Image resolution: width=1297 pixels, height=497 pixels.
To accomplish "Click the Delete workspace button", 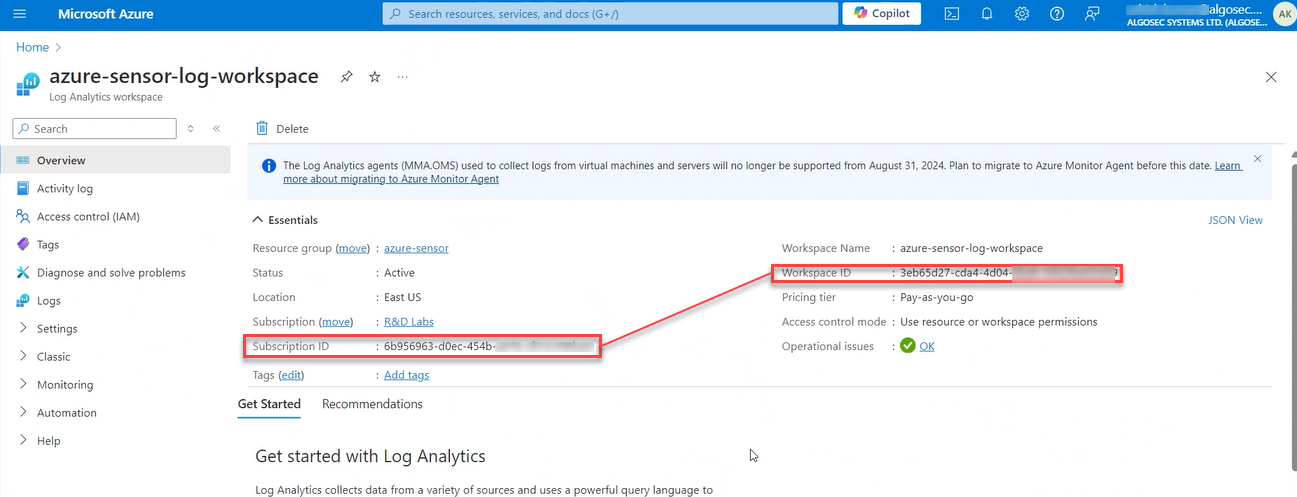I will tap(282, 128).
